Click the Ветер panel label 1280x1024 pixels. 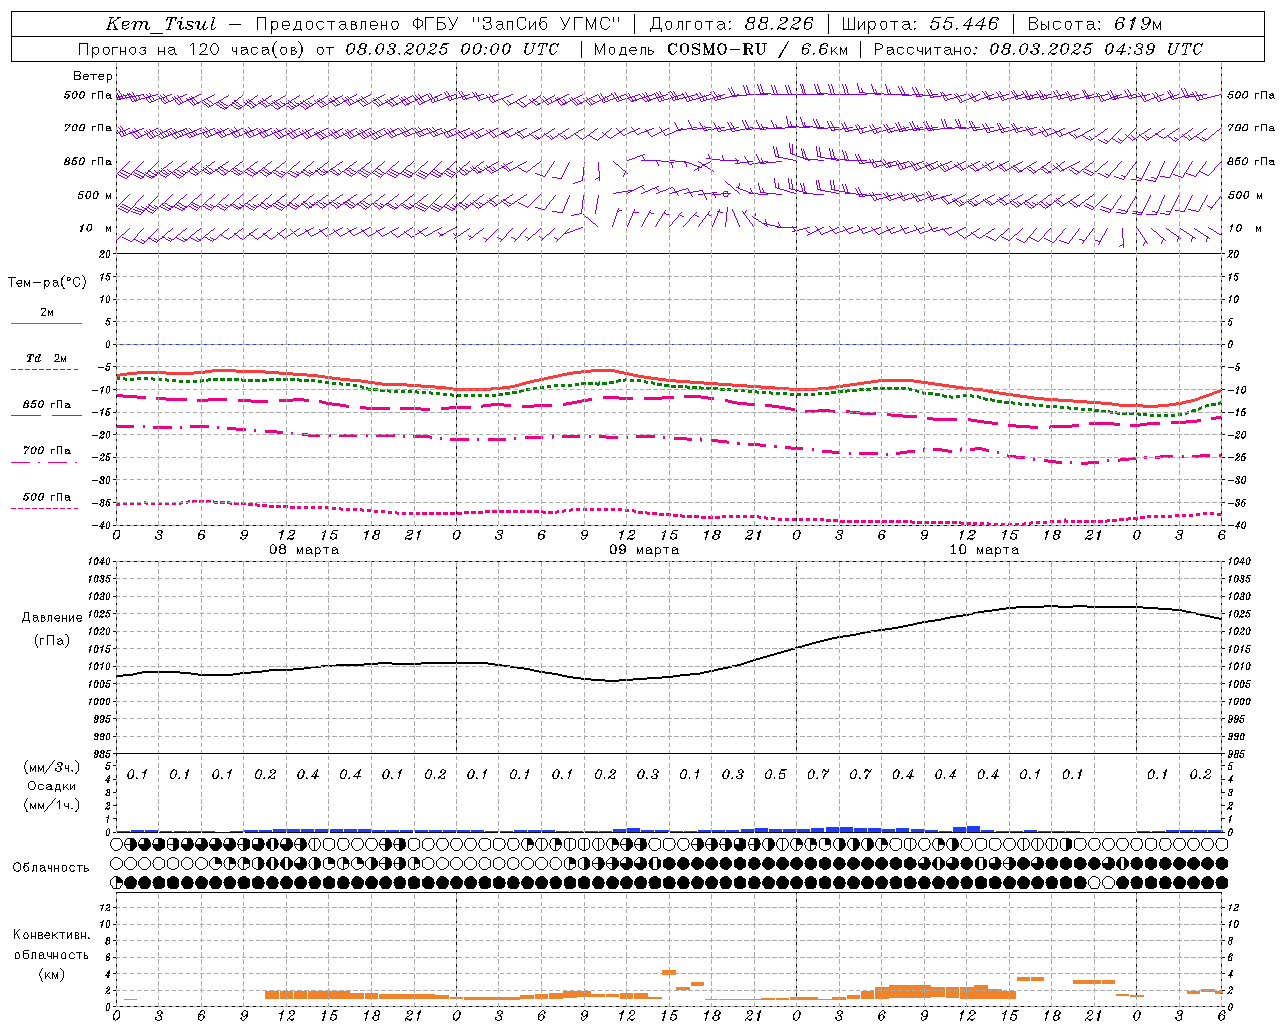point(93,76)
